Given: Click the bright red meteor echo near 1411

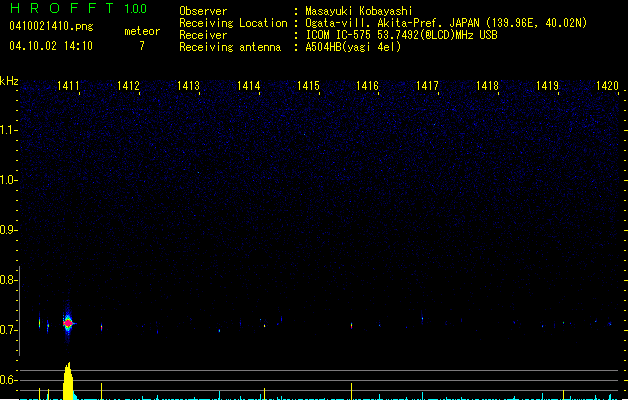Looking at the screenshot, I should [x=68, y=323].
